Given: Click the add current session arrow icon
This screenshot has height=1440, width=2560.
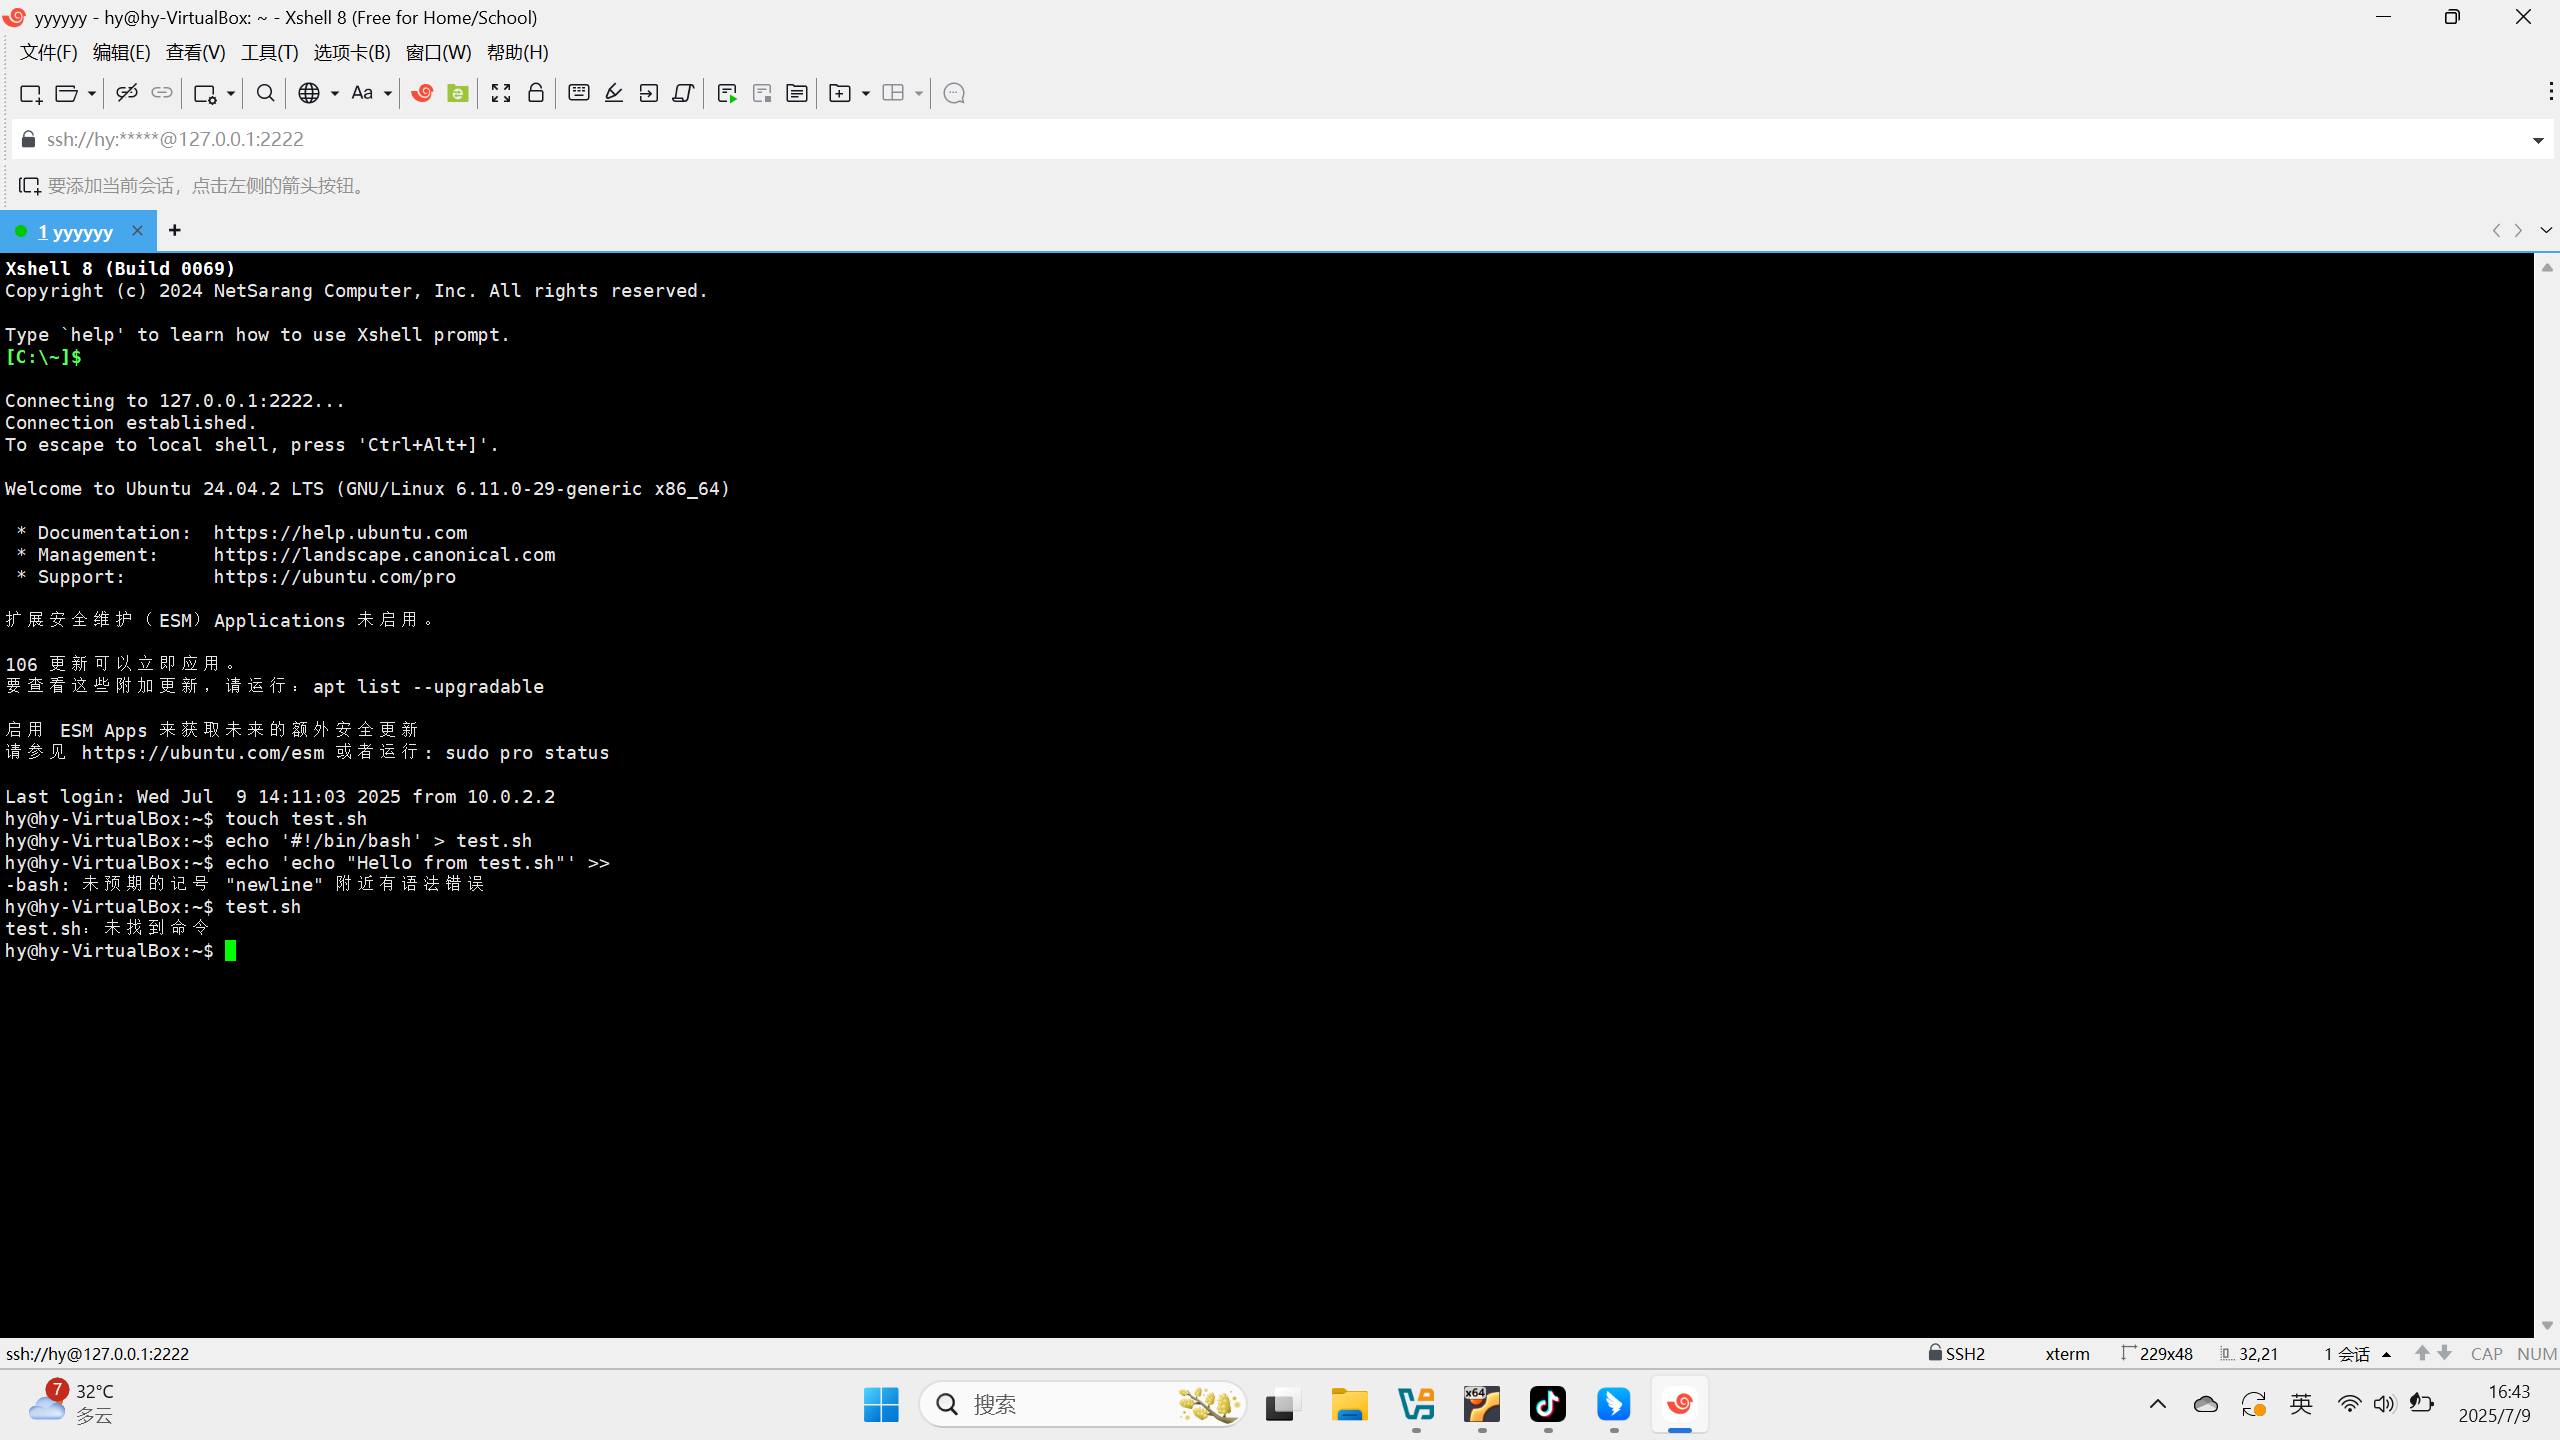Looking at the screenshot, I should point(29,186).
